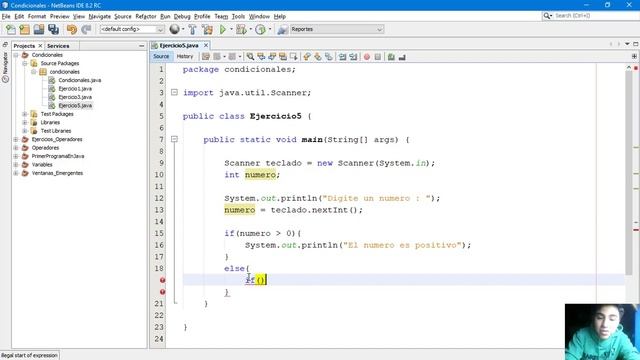640x360 pixels.
Task: Click the icon beside the Reportes dropdown
Action: pyautogui.click(x=282, y=29)
